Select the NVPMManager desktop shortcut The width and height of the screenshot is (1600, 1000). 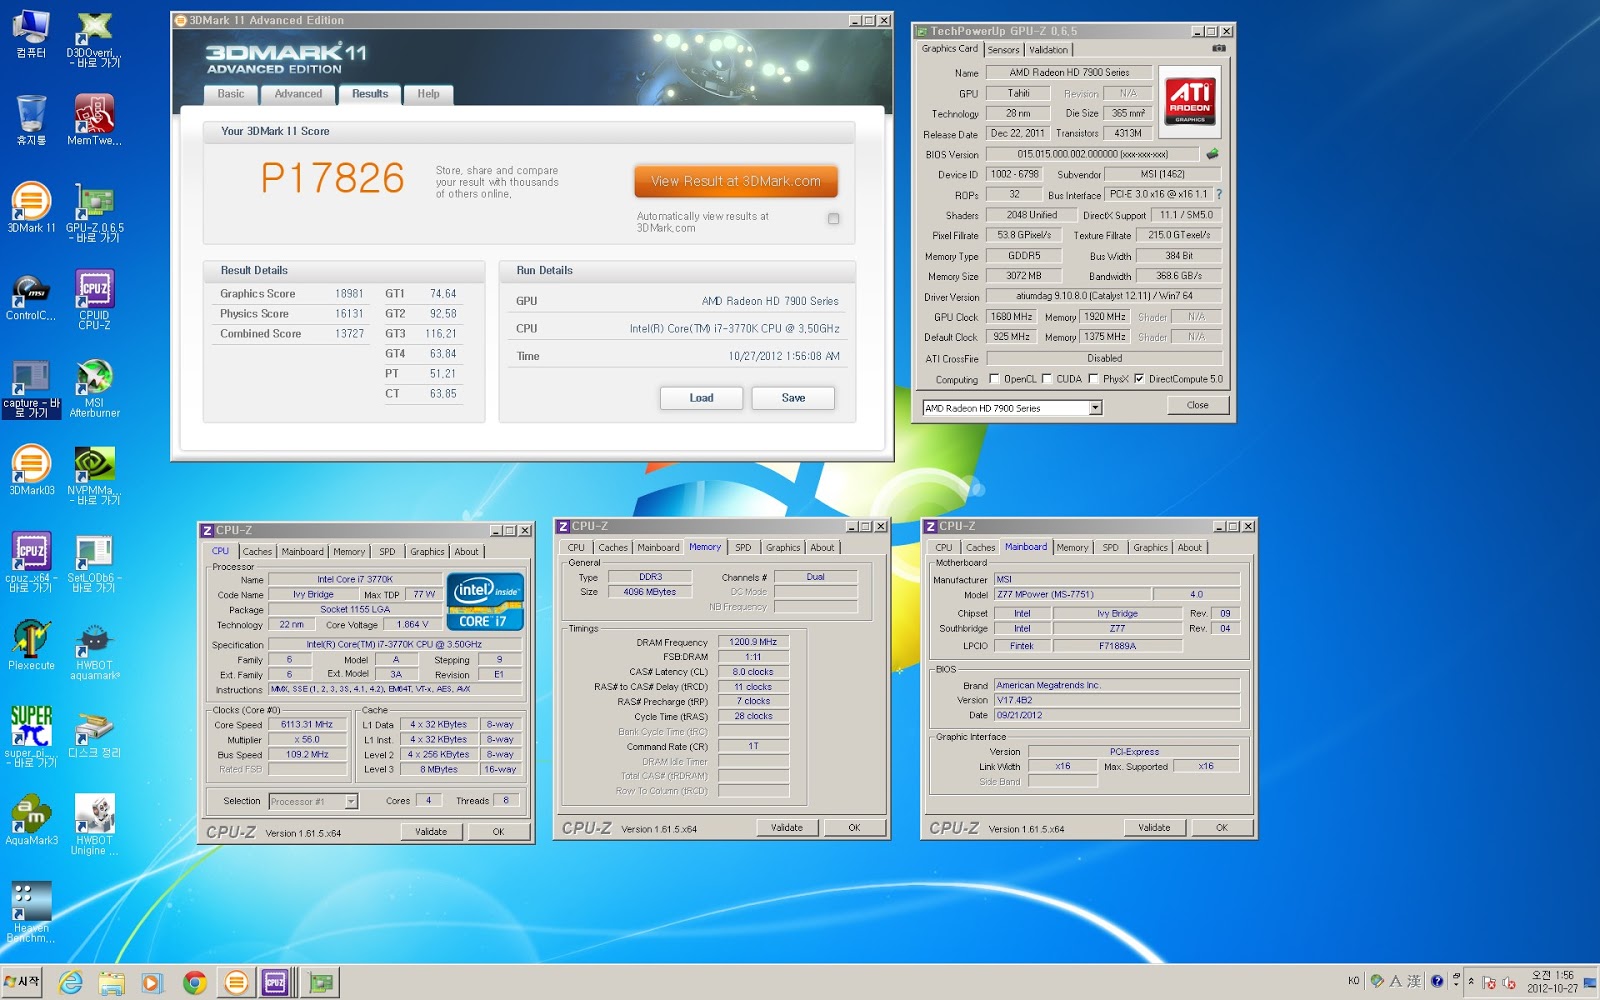coord(95,475)
